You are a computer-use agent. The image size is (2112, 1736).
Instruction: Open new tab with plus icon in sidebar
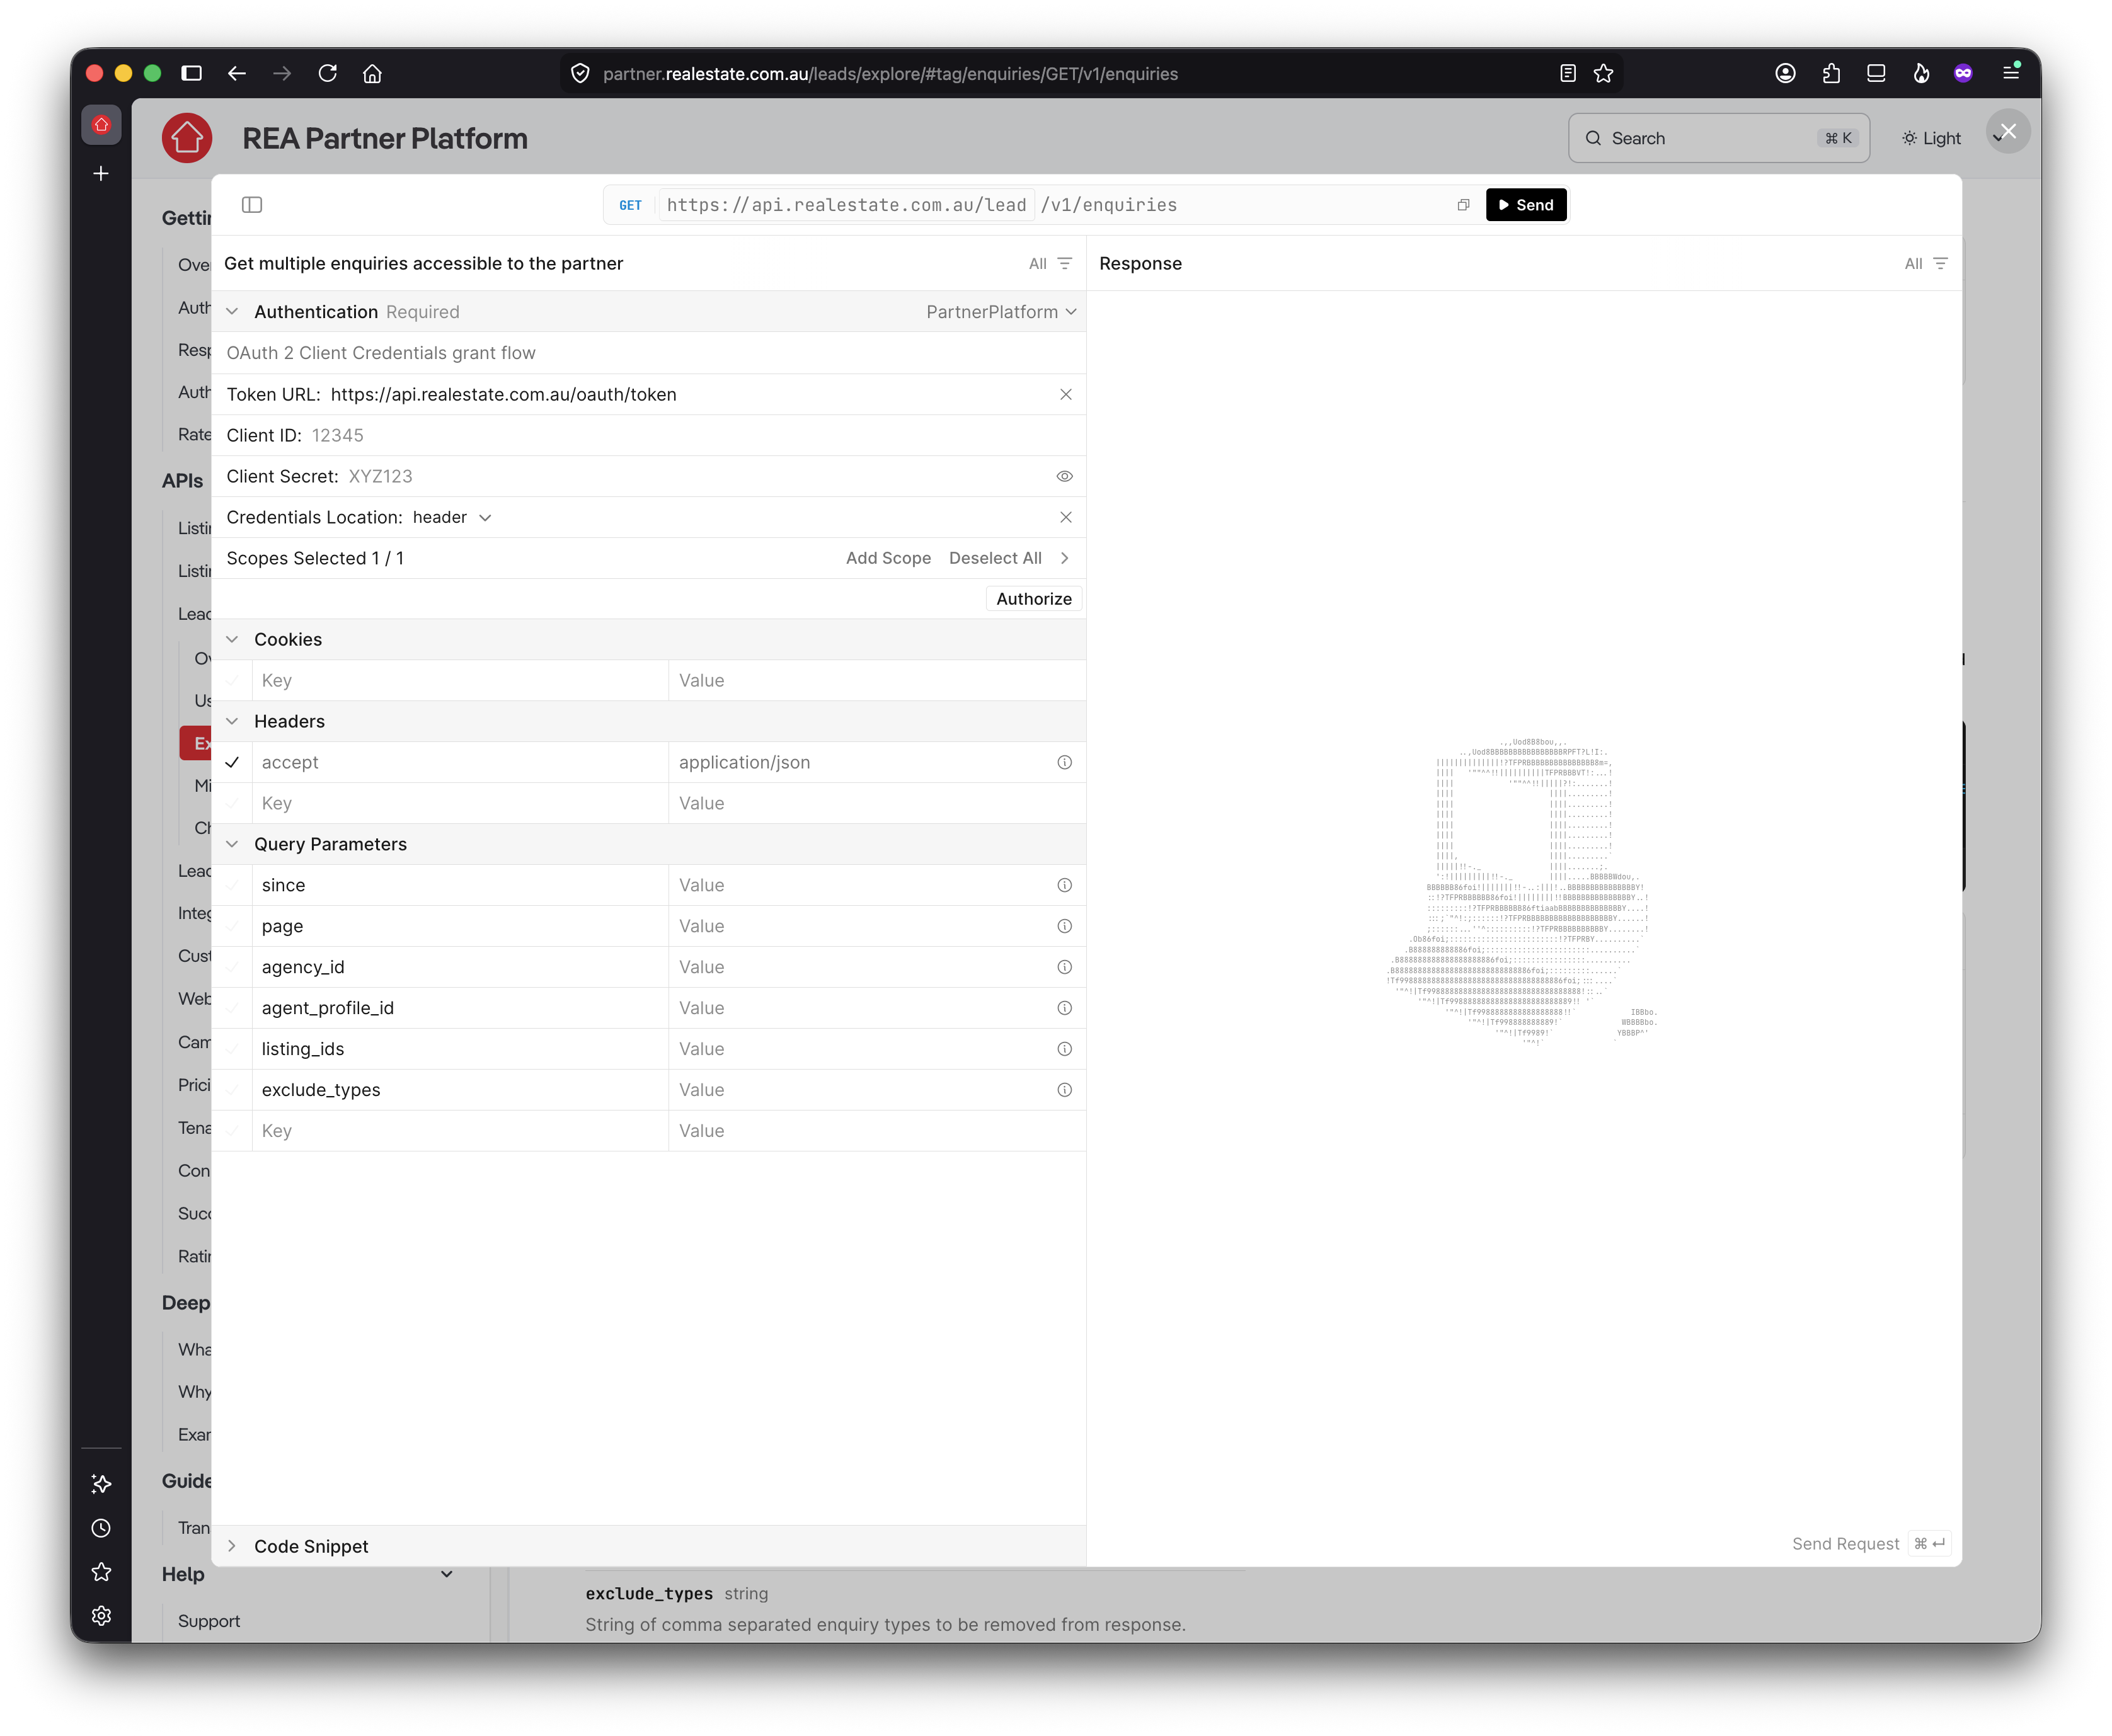coord(101,174)
